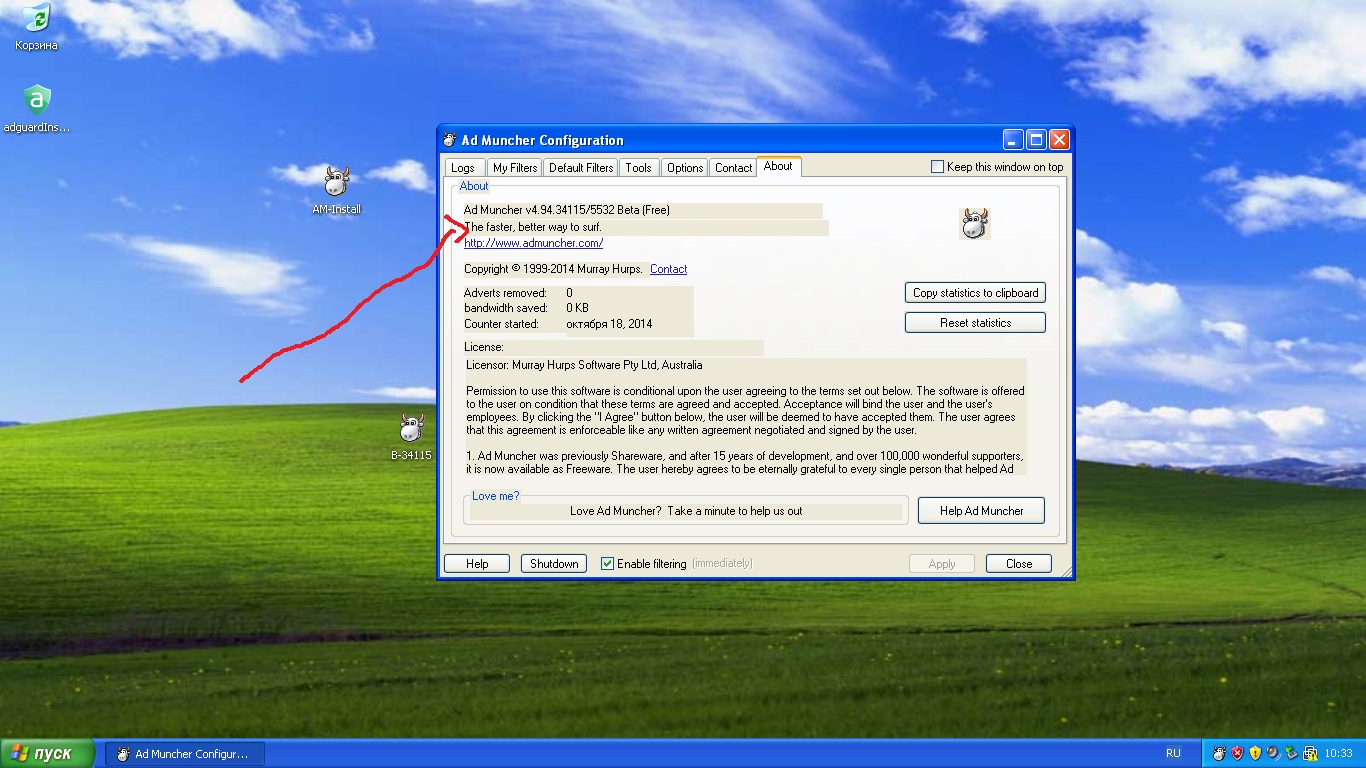Image resolution: width=1366 pixels, height=768 pixels.
Task: Switch to the Logs tab
Action: 463,168
